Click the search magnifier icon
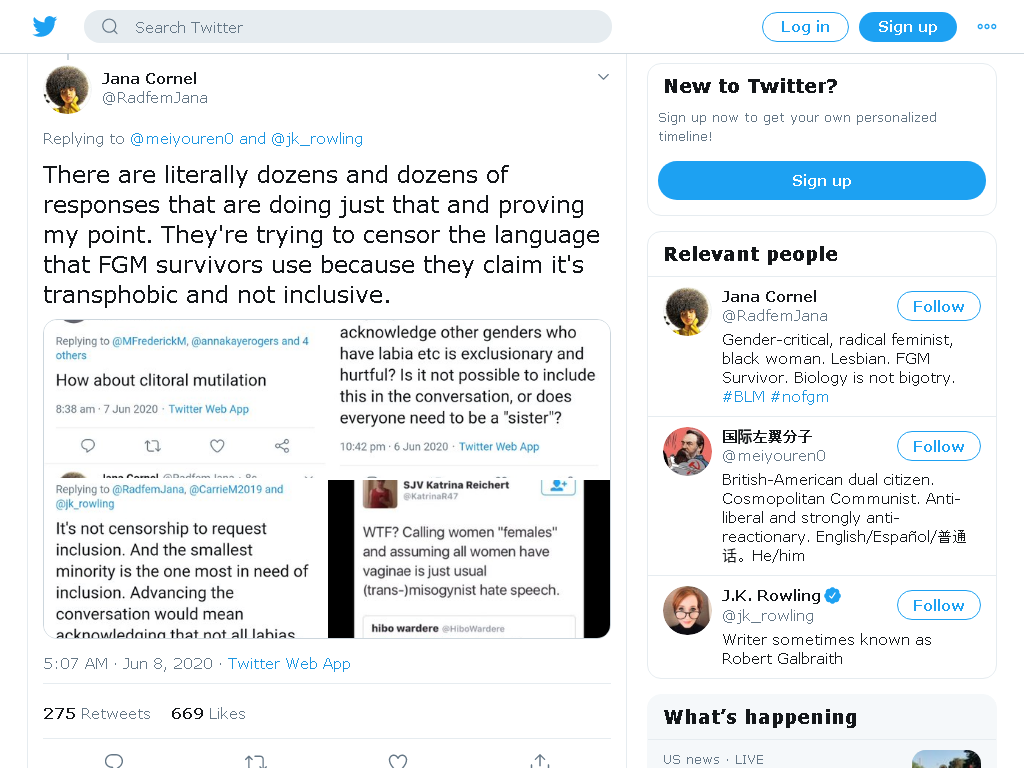This screenshot has height=768, width=1024. tap(110, 27)
